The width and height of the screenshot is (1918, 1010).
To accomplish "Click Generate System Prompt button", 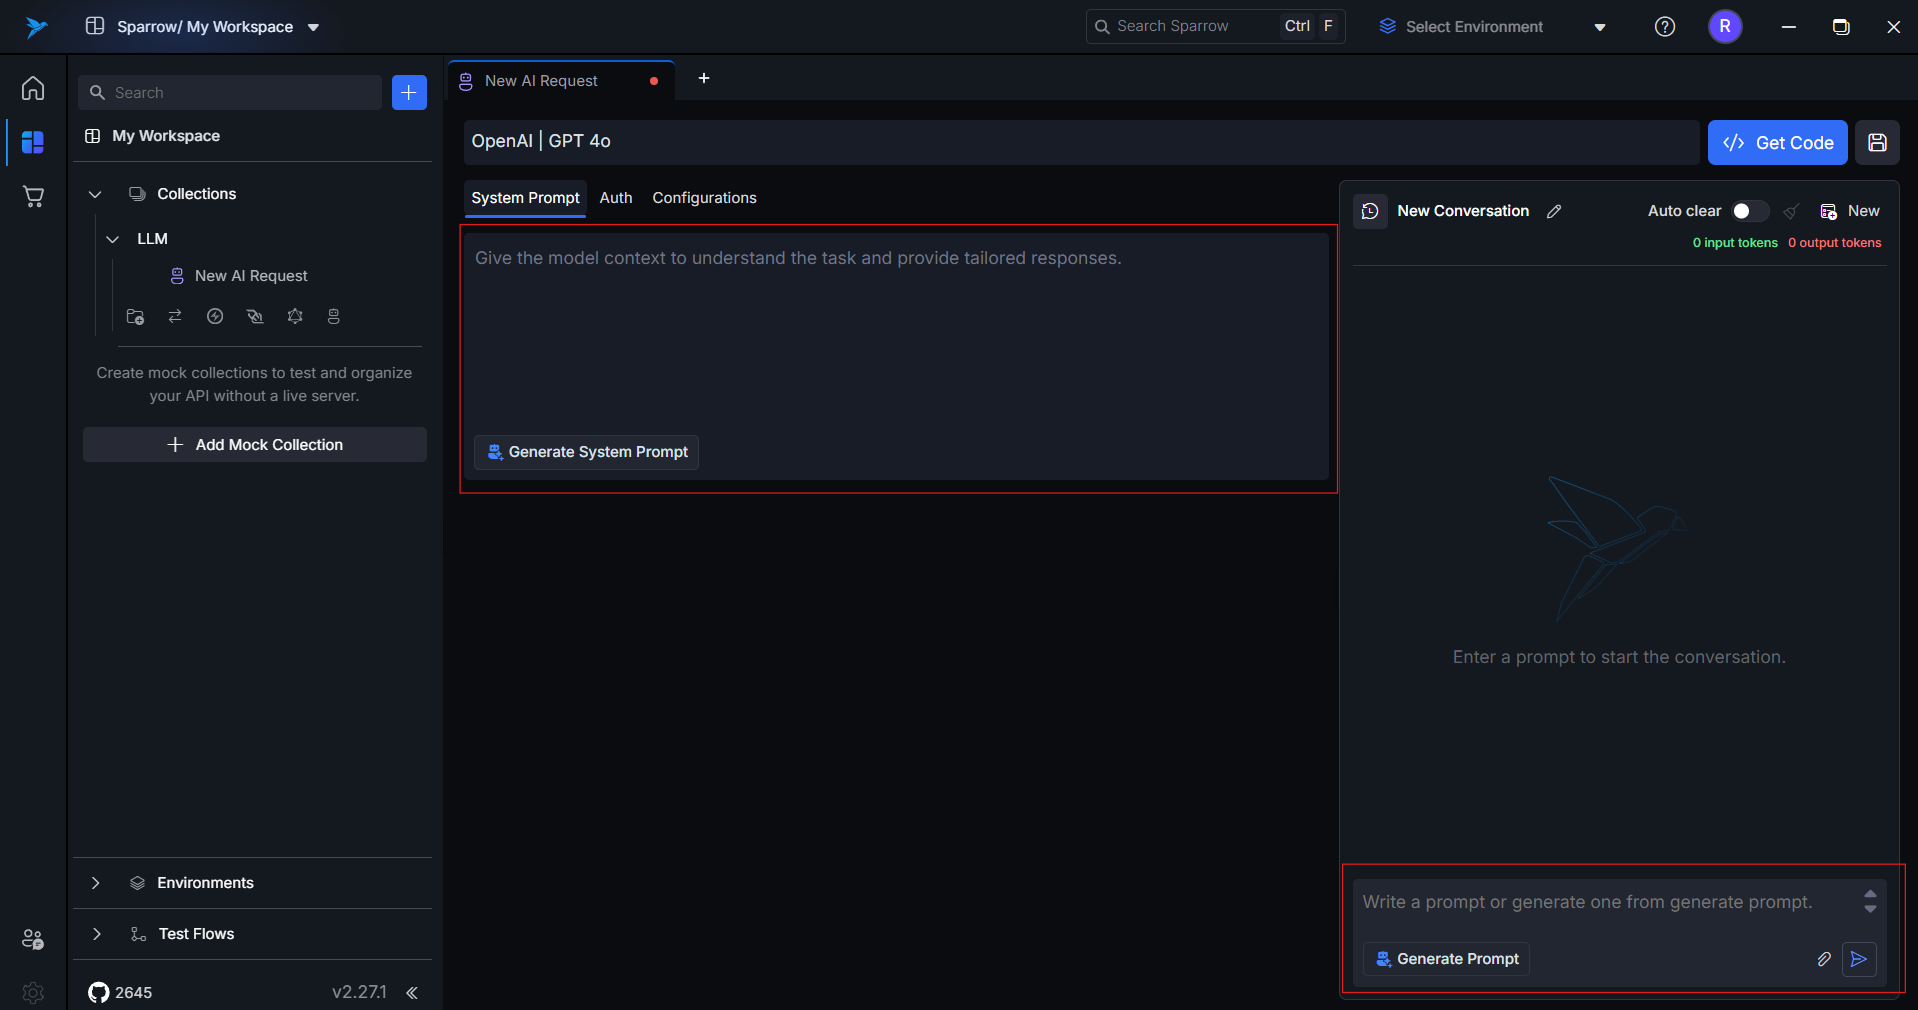I will pos(586,452).
